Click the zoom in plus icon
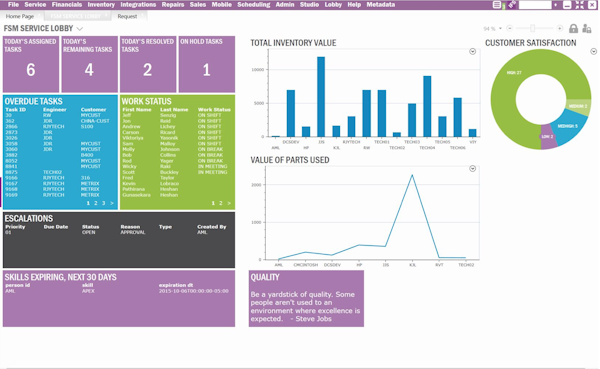The height and width of the screenshot is (369, 600). [x=560, y=28]
